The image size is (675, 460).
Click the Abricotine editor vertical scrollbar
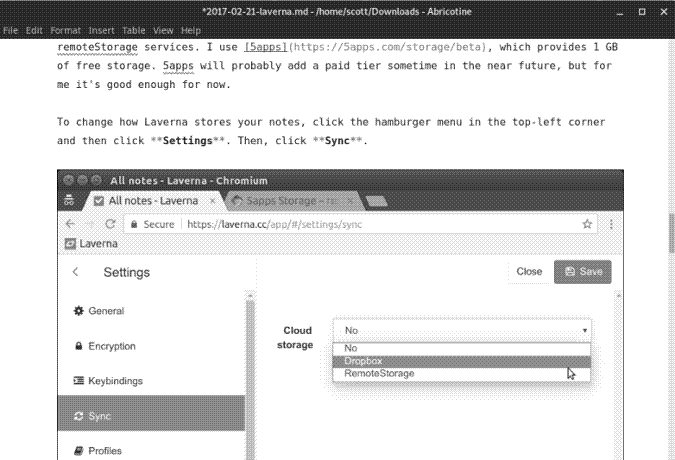672,233
